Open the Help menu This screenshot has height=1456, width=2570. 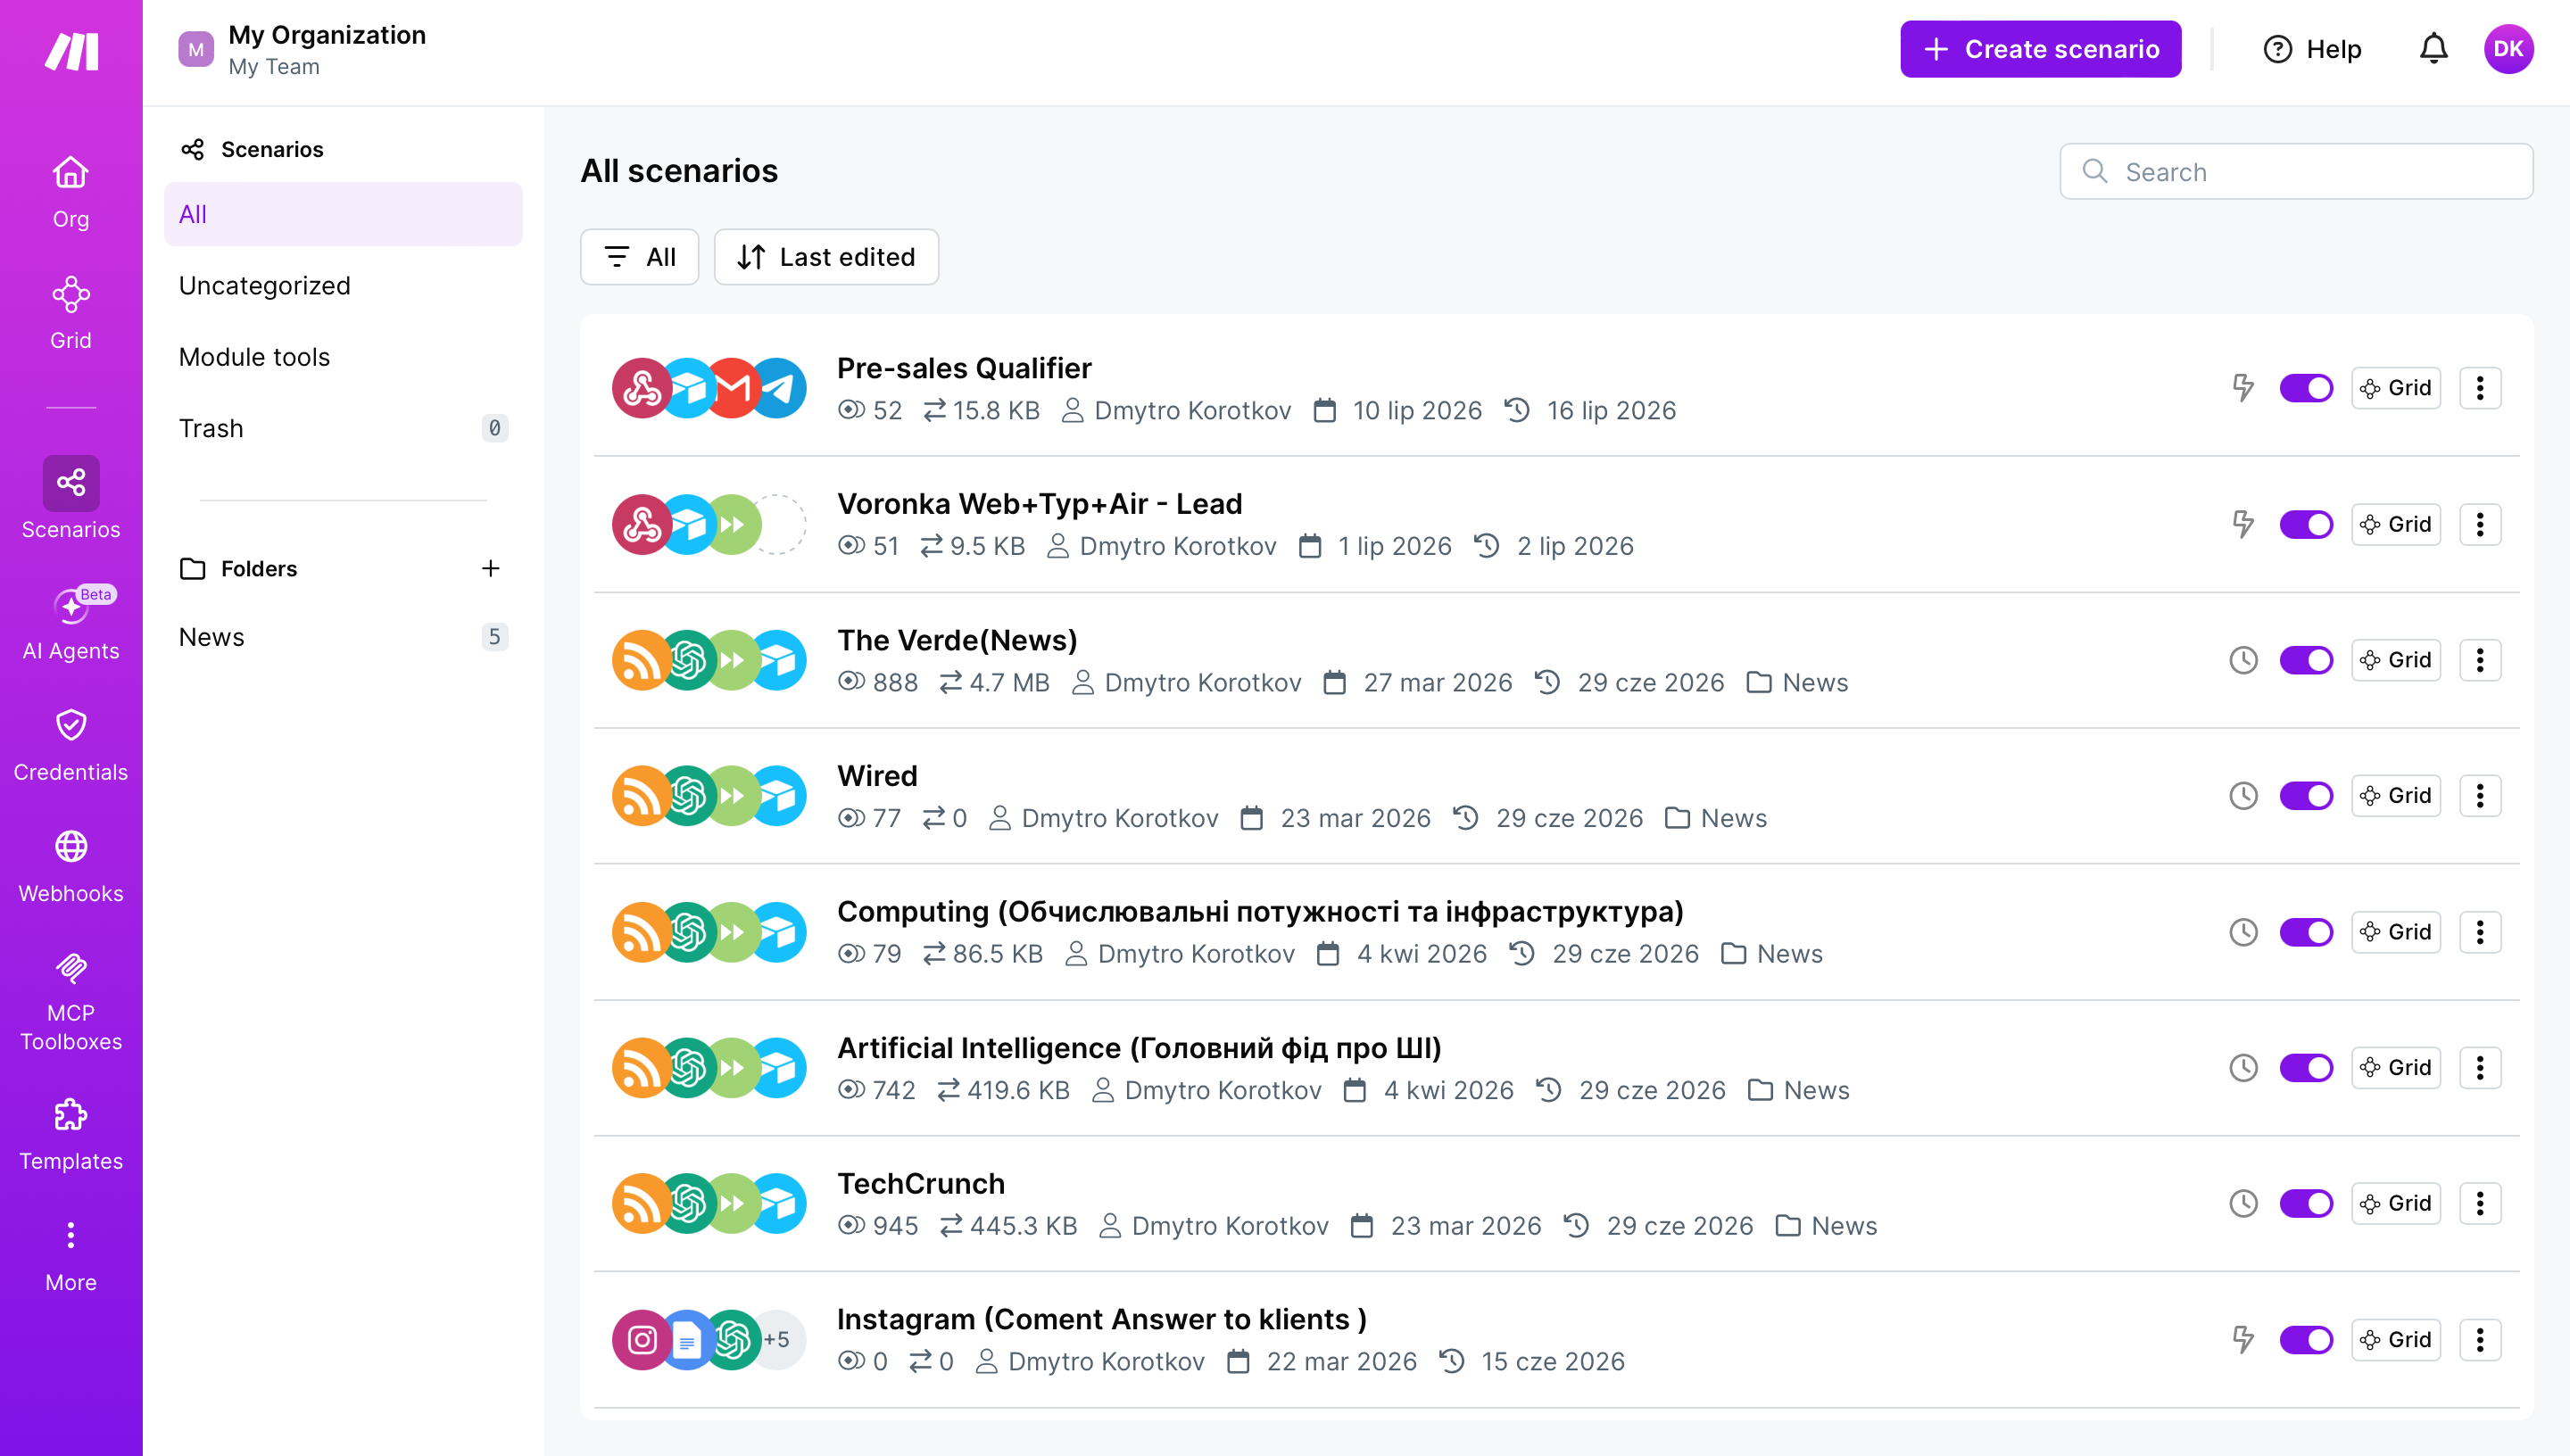(x=2312, y=49)
